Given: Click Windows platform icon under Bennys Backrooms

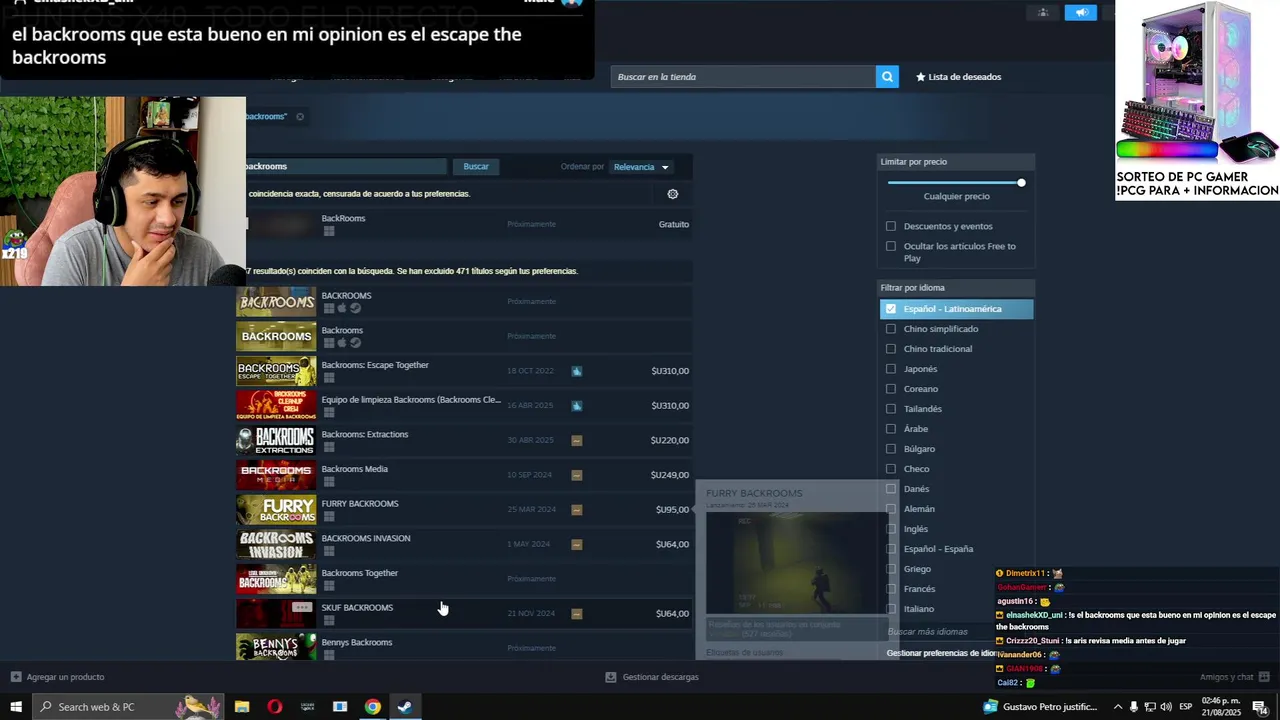Looking at the screenshot, I should pyautogui.click(x=328, y=655).
